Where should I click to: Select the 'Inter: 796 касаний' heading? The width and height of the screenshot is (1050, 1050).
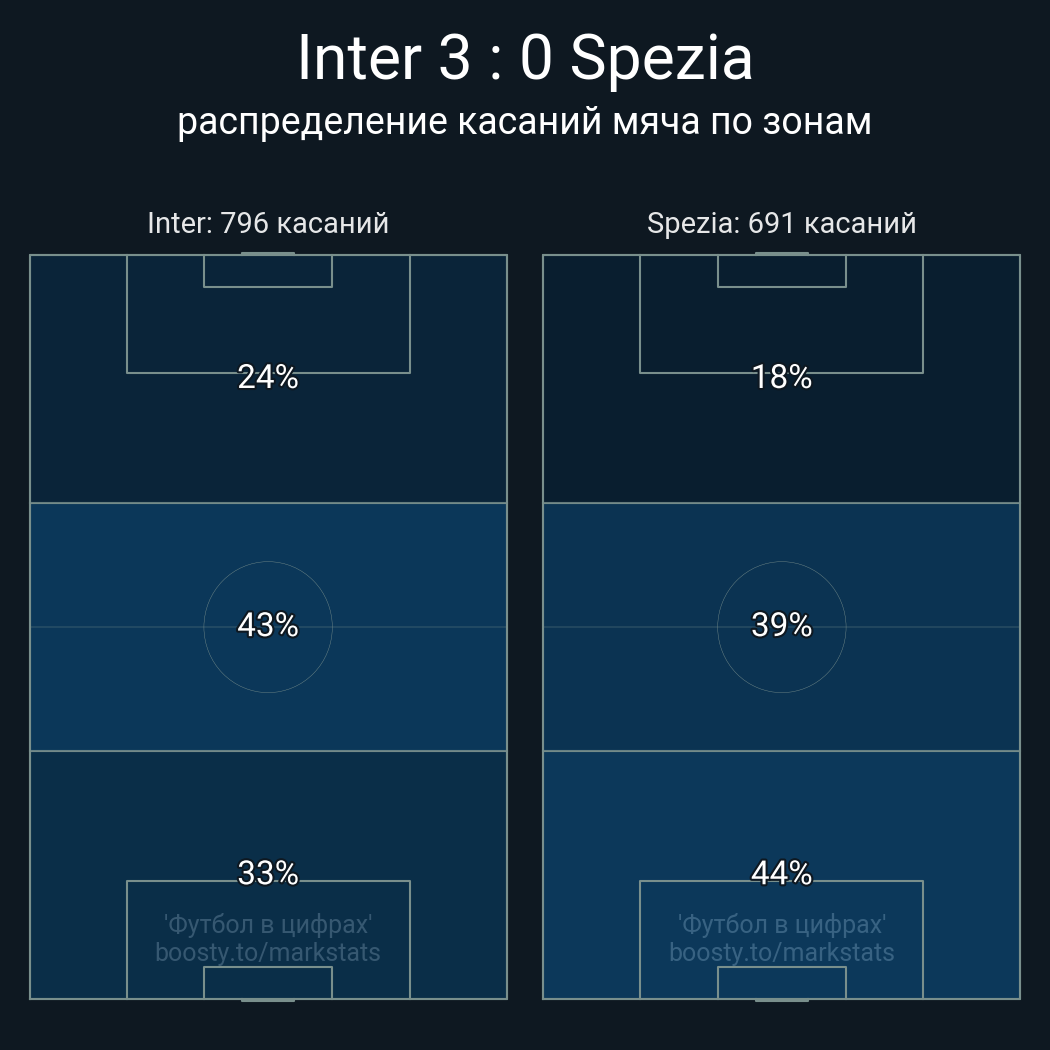[x=268, y=222]
